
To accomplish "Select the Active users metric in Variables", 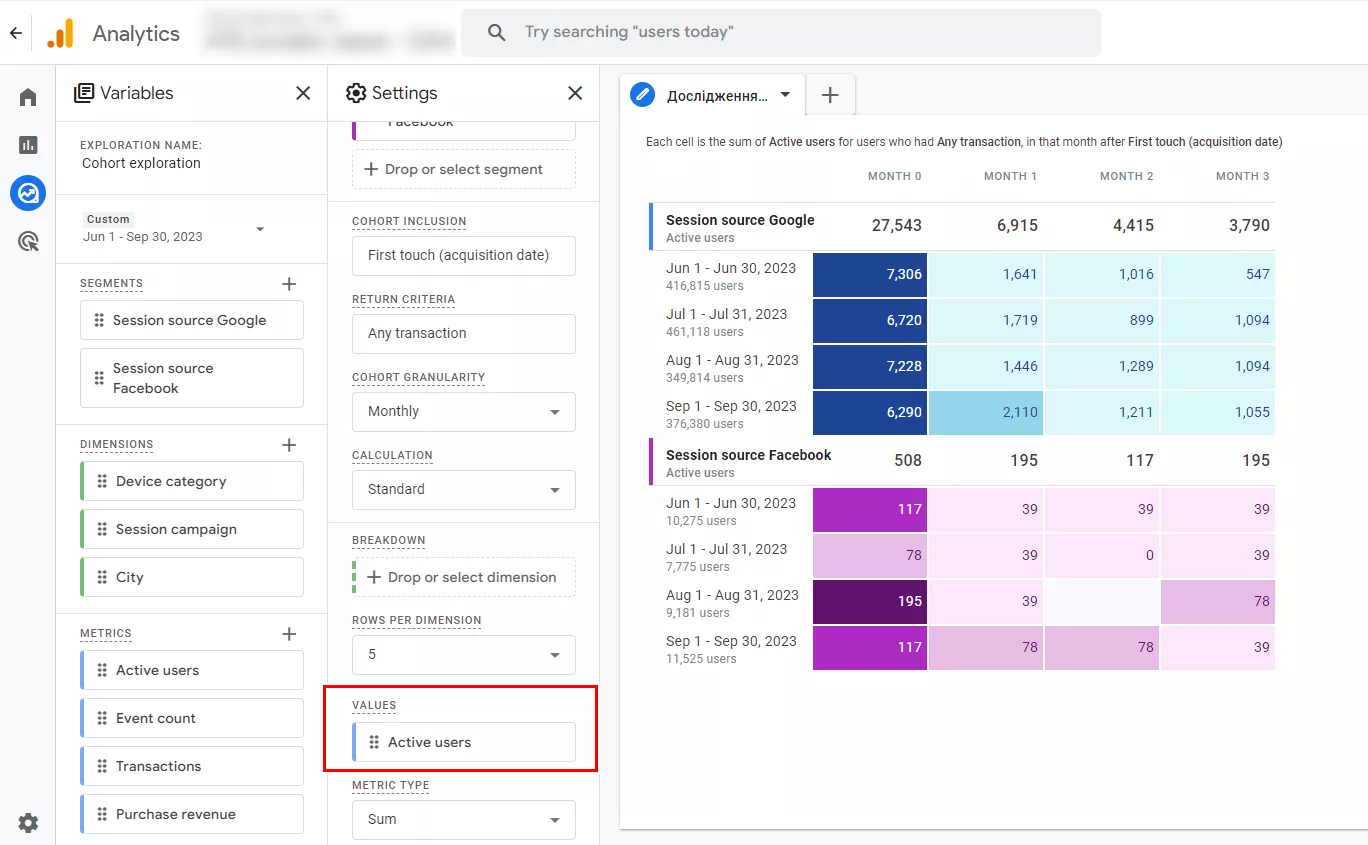I will (x=192, y=670).
